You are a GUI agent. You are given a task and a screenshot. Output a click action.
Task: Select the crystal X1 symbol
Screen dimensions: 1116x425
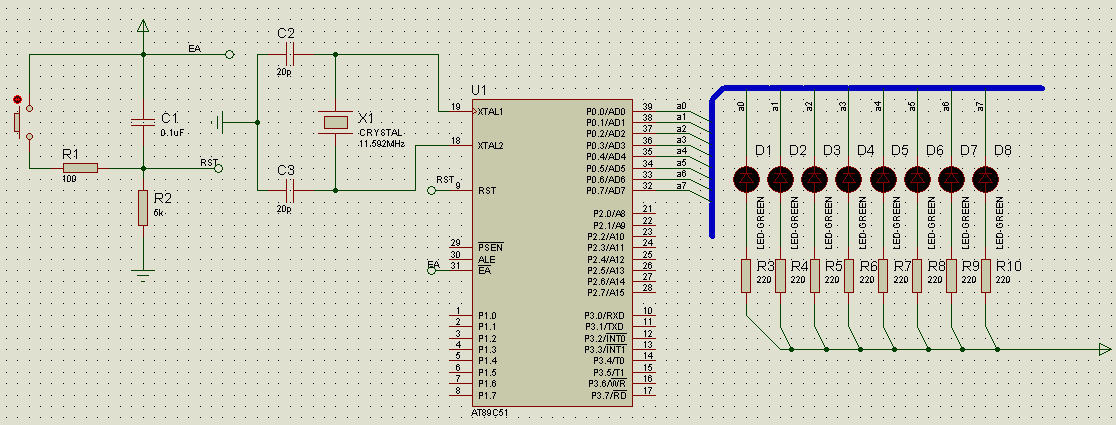pyautogui.click(x=334, y=123)
